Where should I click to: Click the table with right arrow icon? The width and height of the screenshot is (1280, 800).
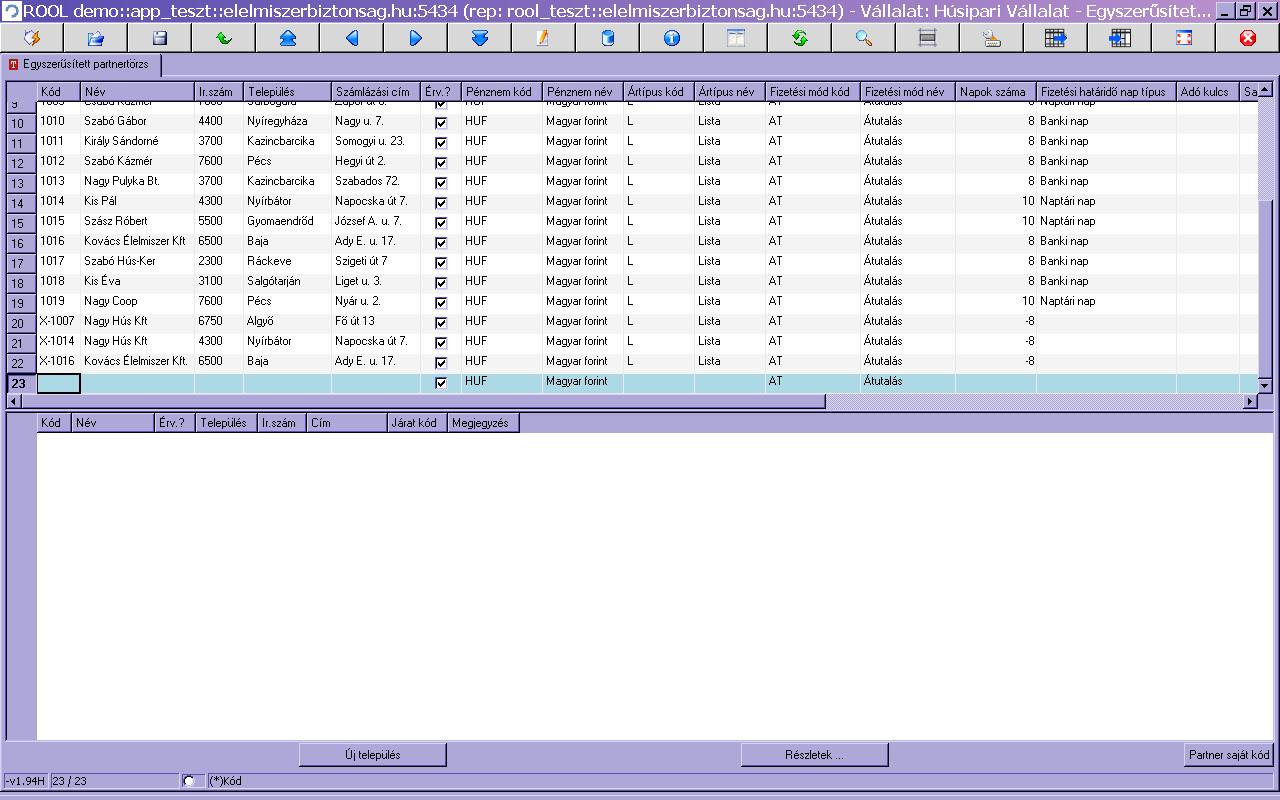[x=1056, y=38]
